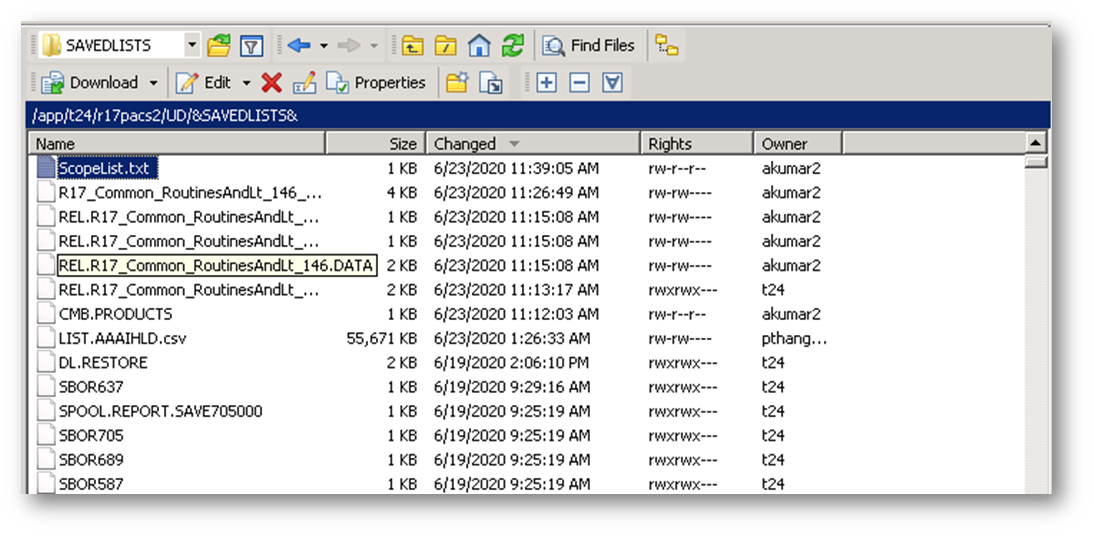Image resolution: width=1094 pixels, height=536 pixels.
Task: Click the unselect files minus icon
Action: pos(579,83)
